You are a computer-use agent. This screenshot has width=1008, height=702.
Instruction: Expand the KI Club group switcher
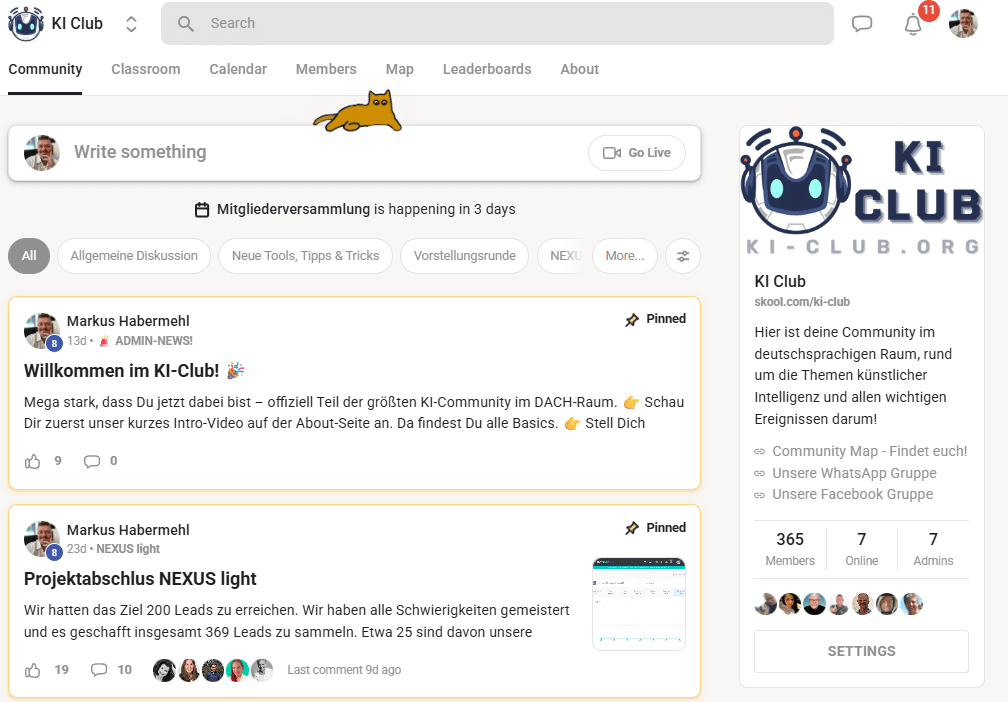pos(131,24)
